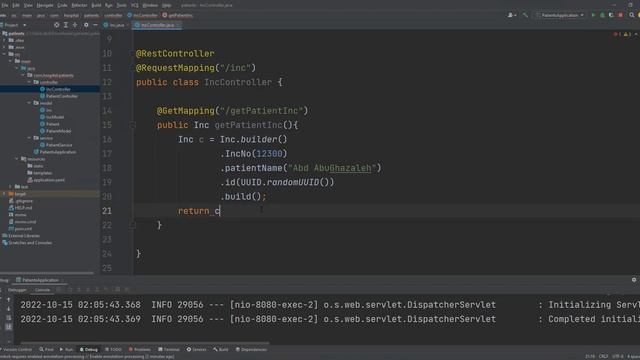Expand the target folder in tree

(4, 194)
